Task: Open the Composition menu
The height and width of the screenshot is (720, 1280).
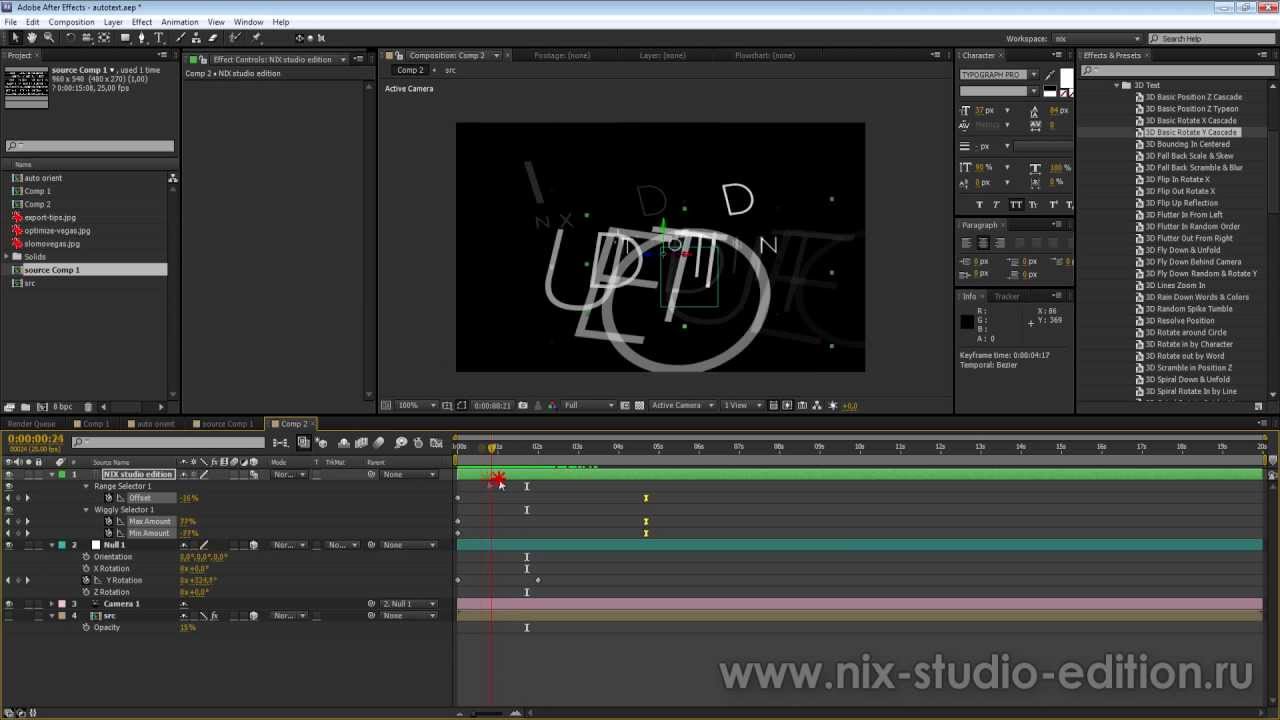Action: [x=71, y=22]
